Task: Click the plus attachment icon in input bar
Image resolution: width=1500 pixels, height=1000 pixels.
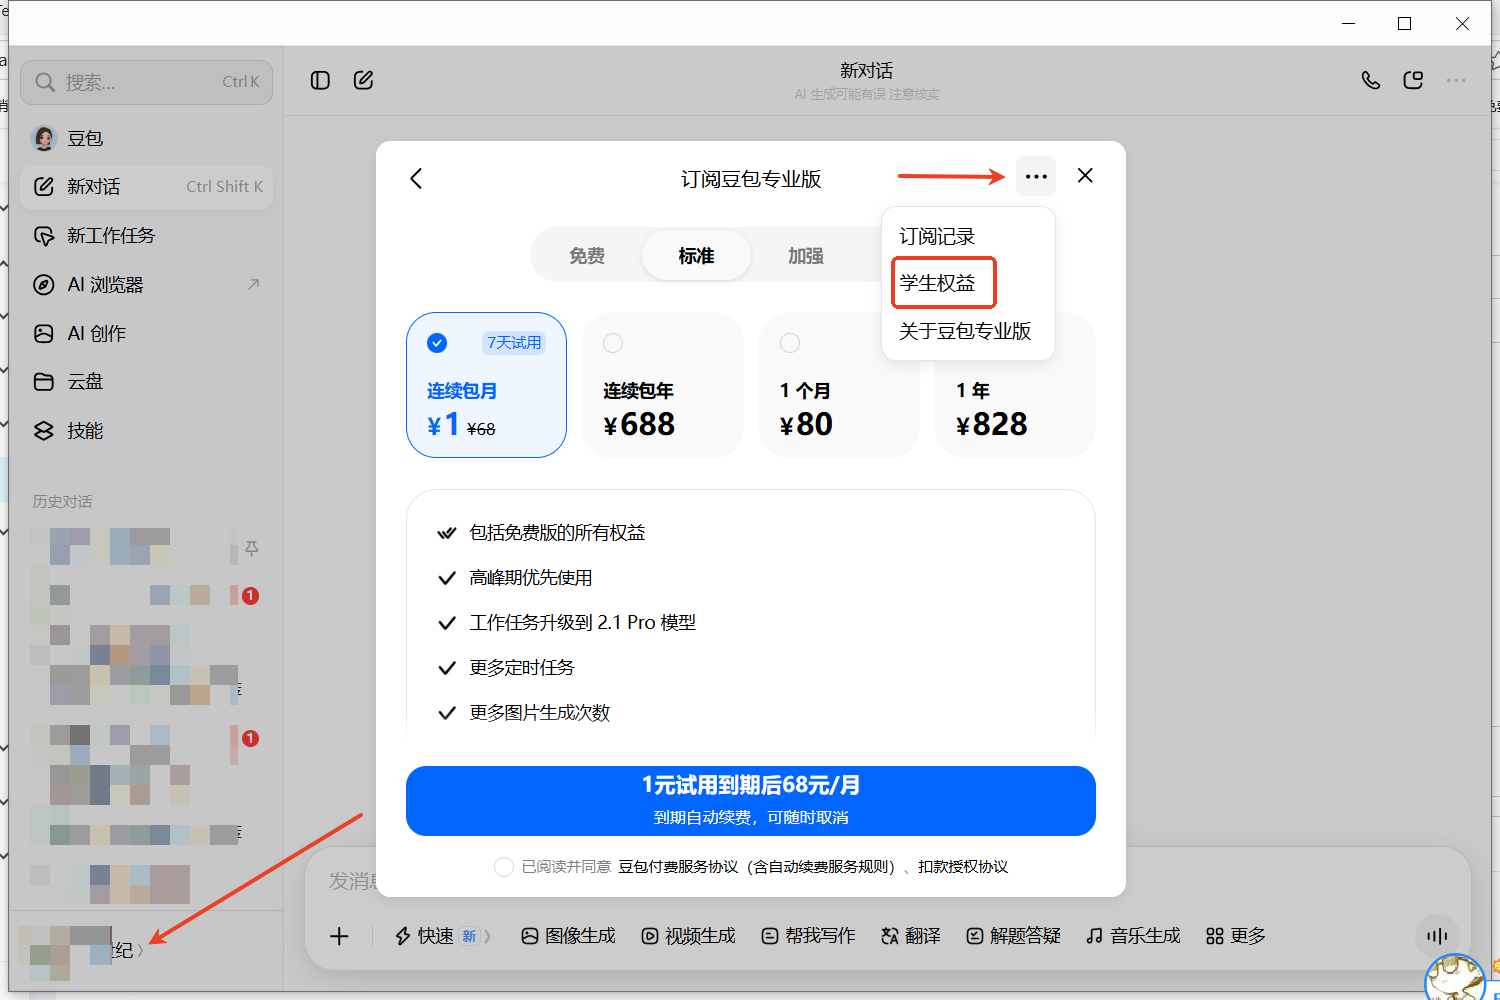Action: tap(340, 936)
